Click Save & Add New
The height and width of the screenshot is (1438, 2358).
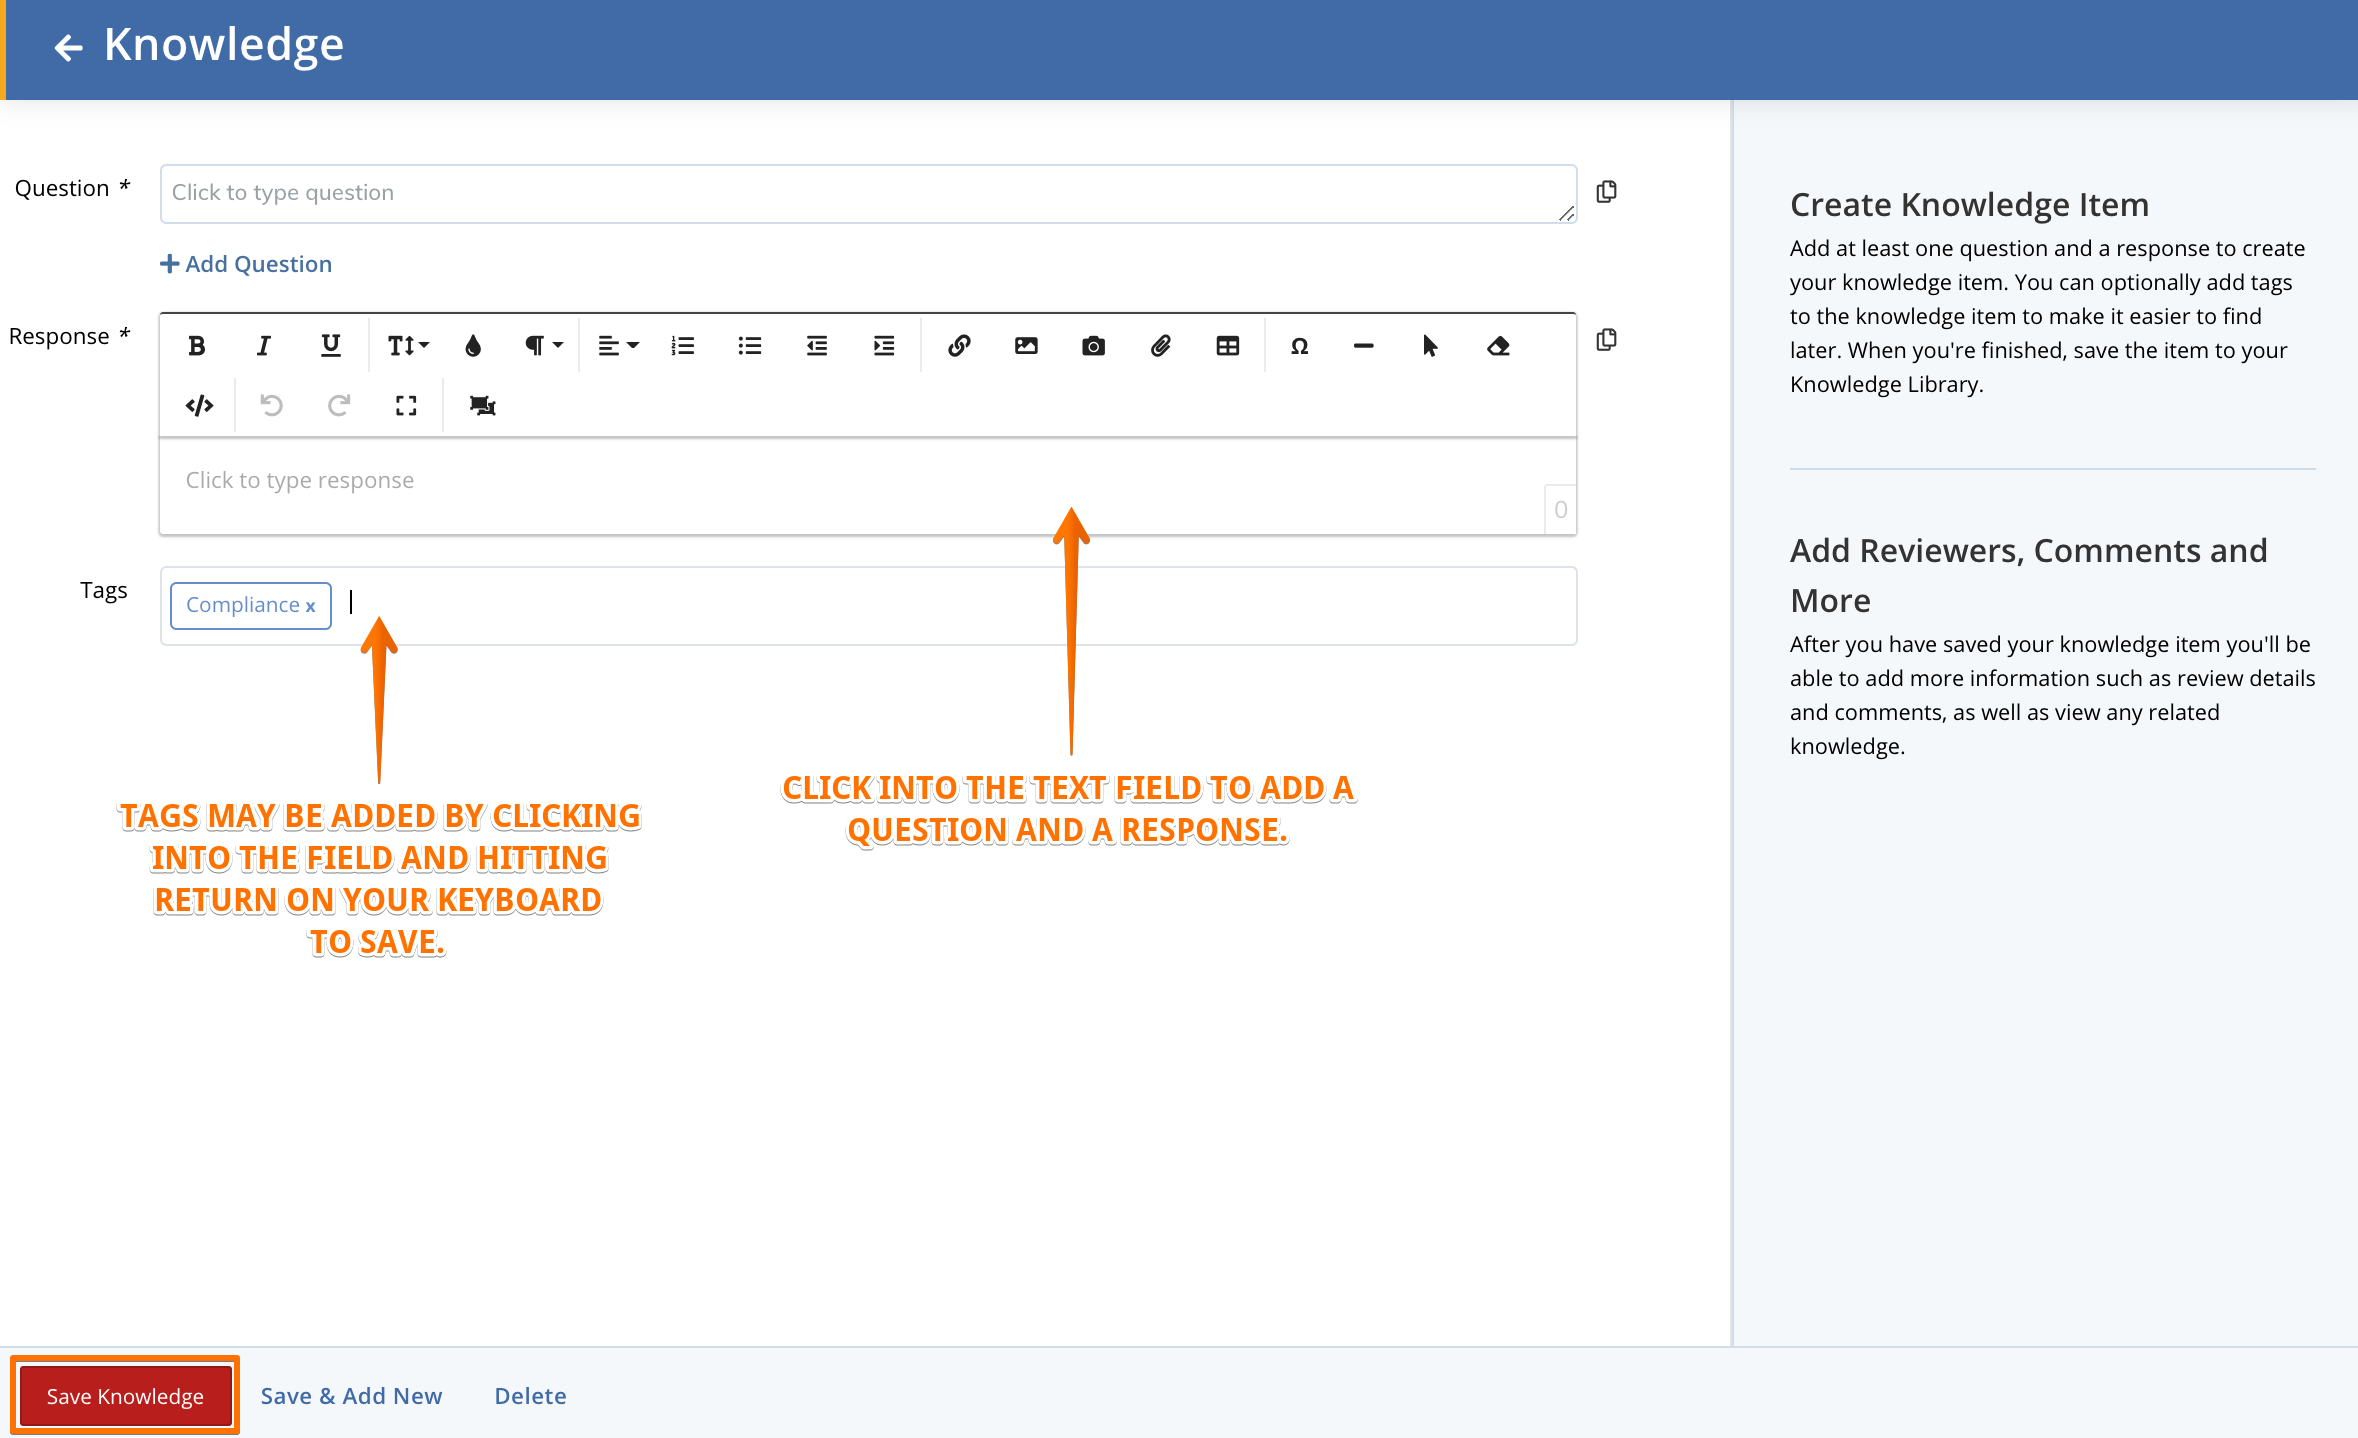point(351,1396)
